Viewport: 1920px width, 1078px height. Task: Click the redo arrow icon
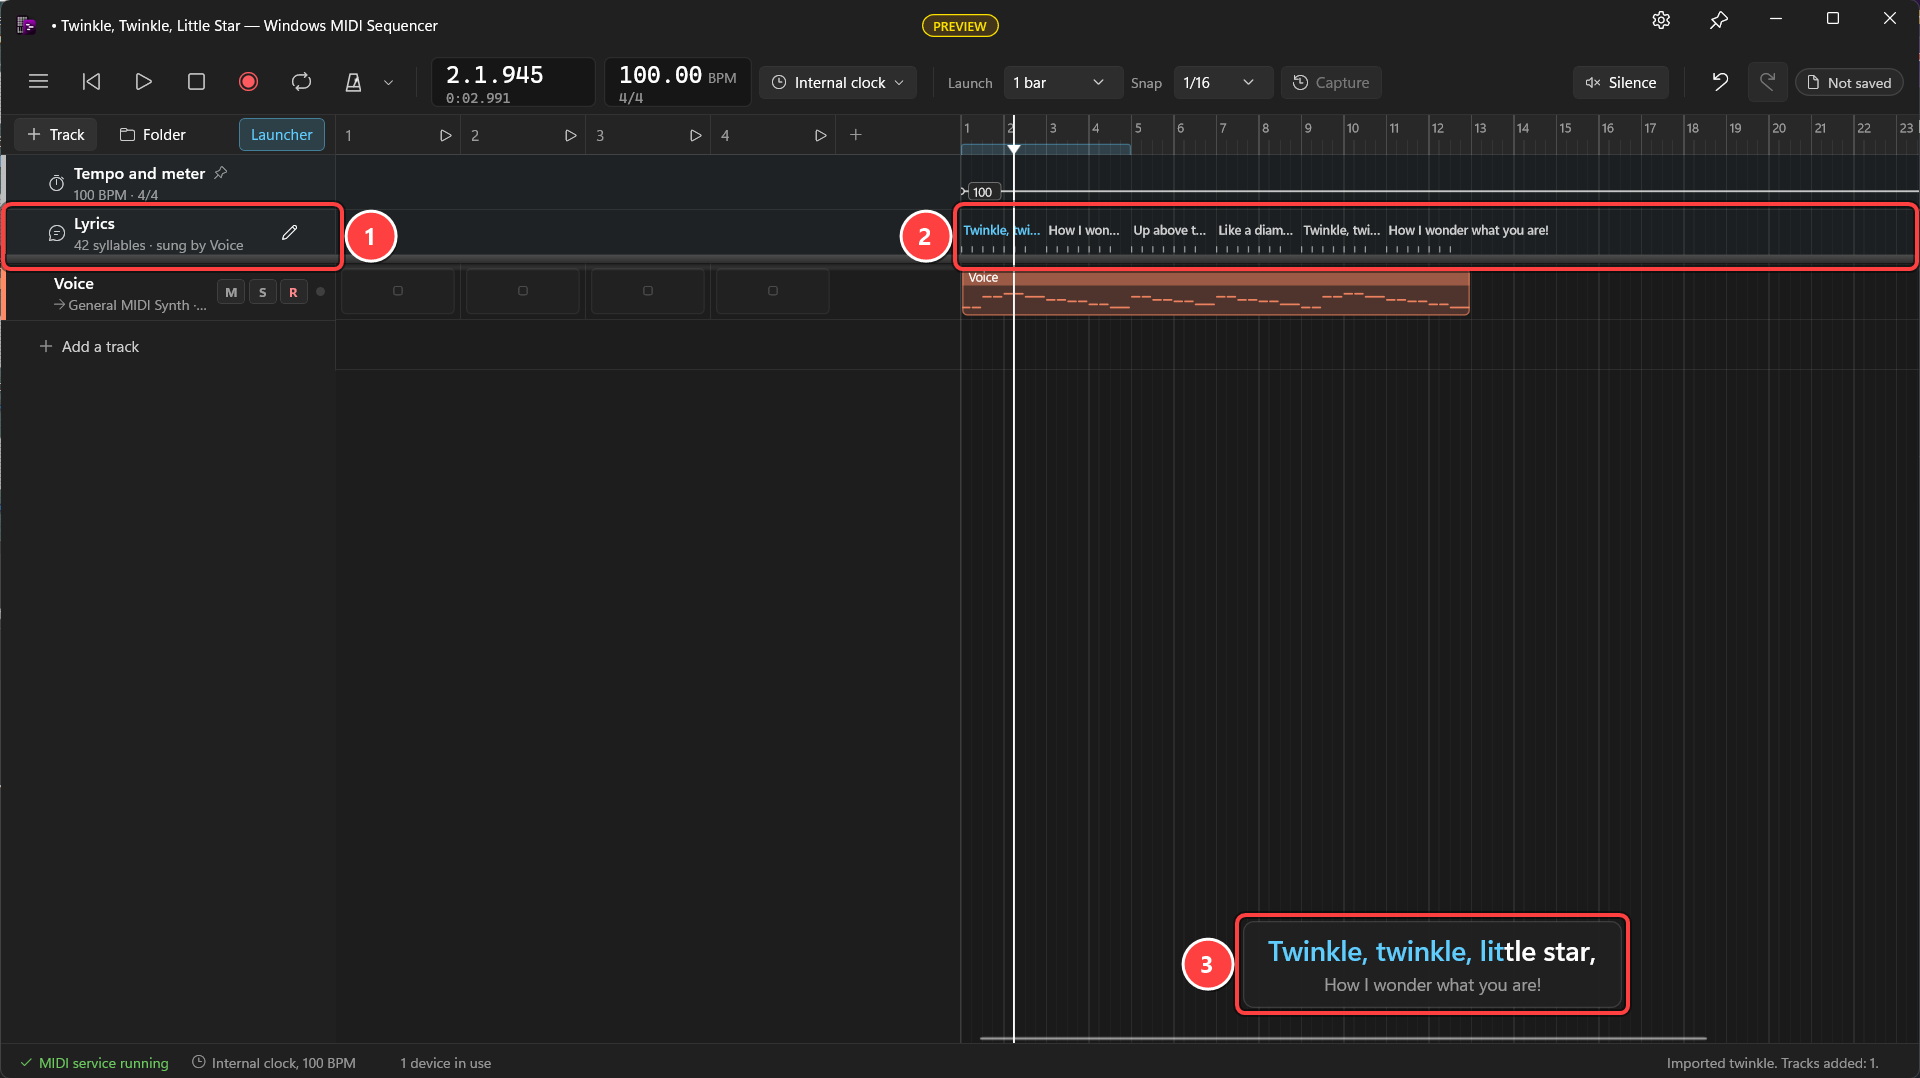1767,82
